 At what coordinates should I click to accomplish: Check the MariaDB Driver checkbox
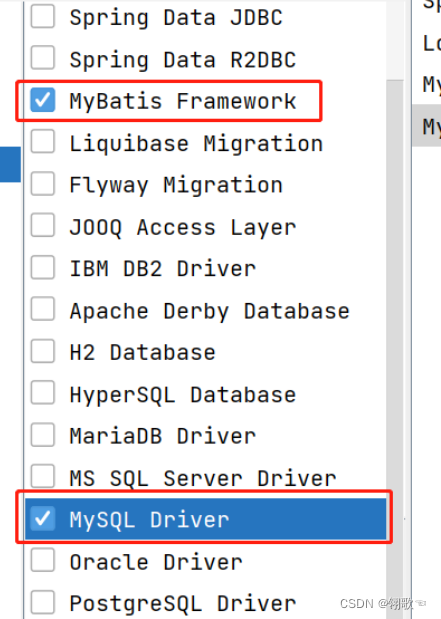[43, 434]
